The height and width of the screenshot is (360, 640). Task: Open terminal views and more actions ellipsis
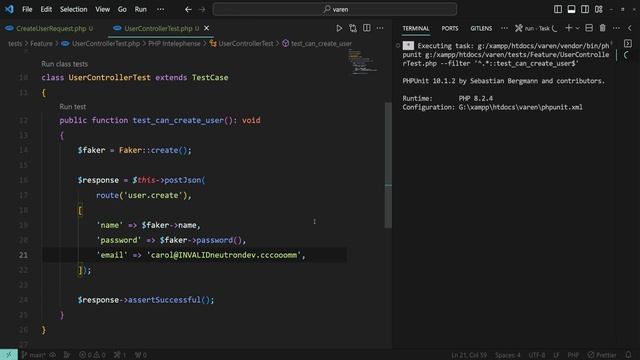click(616, 28)
